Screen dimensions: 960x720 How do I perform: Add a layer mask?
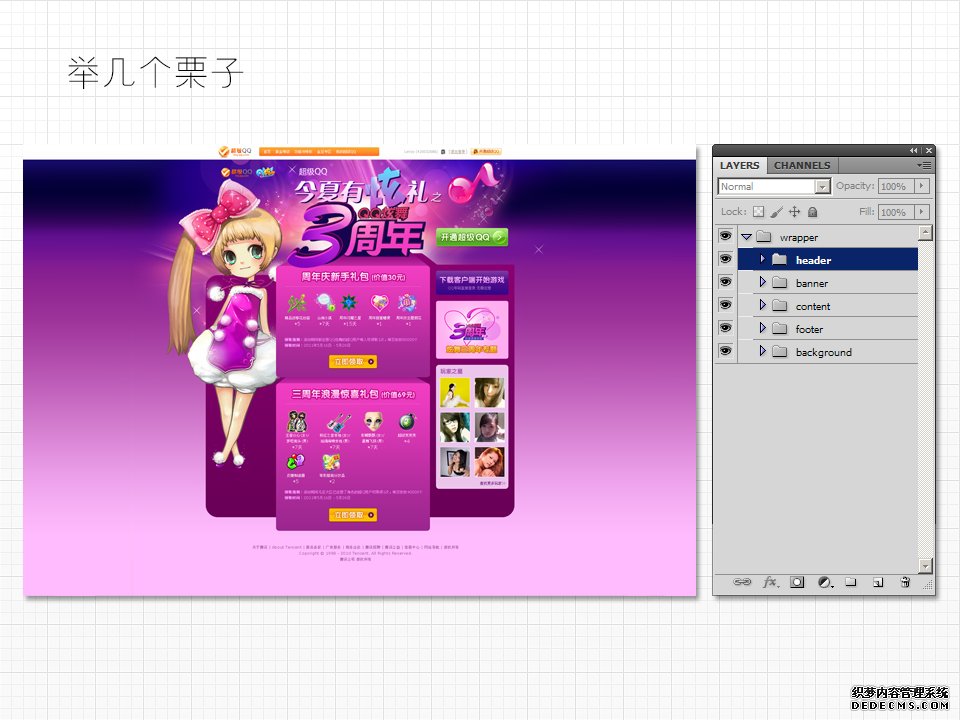tap(797, 582)
